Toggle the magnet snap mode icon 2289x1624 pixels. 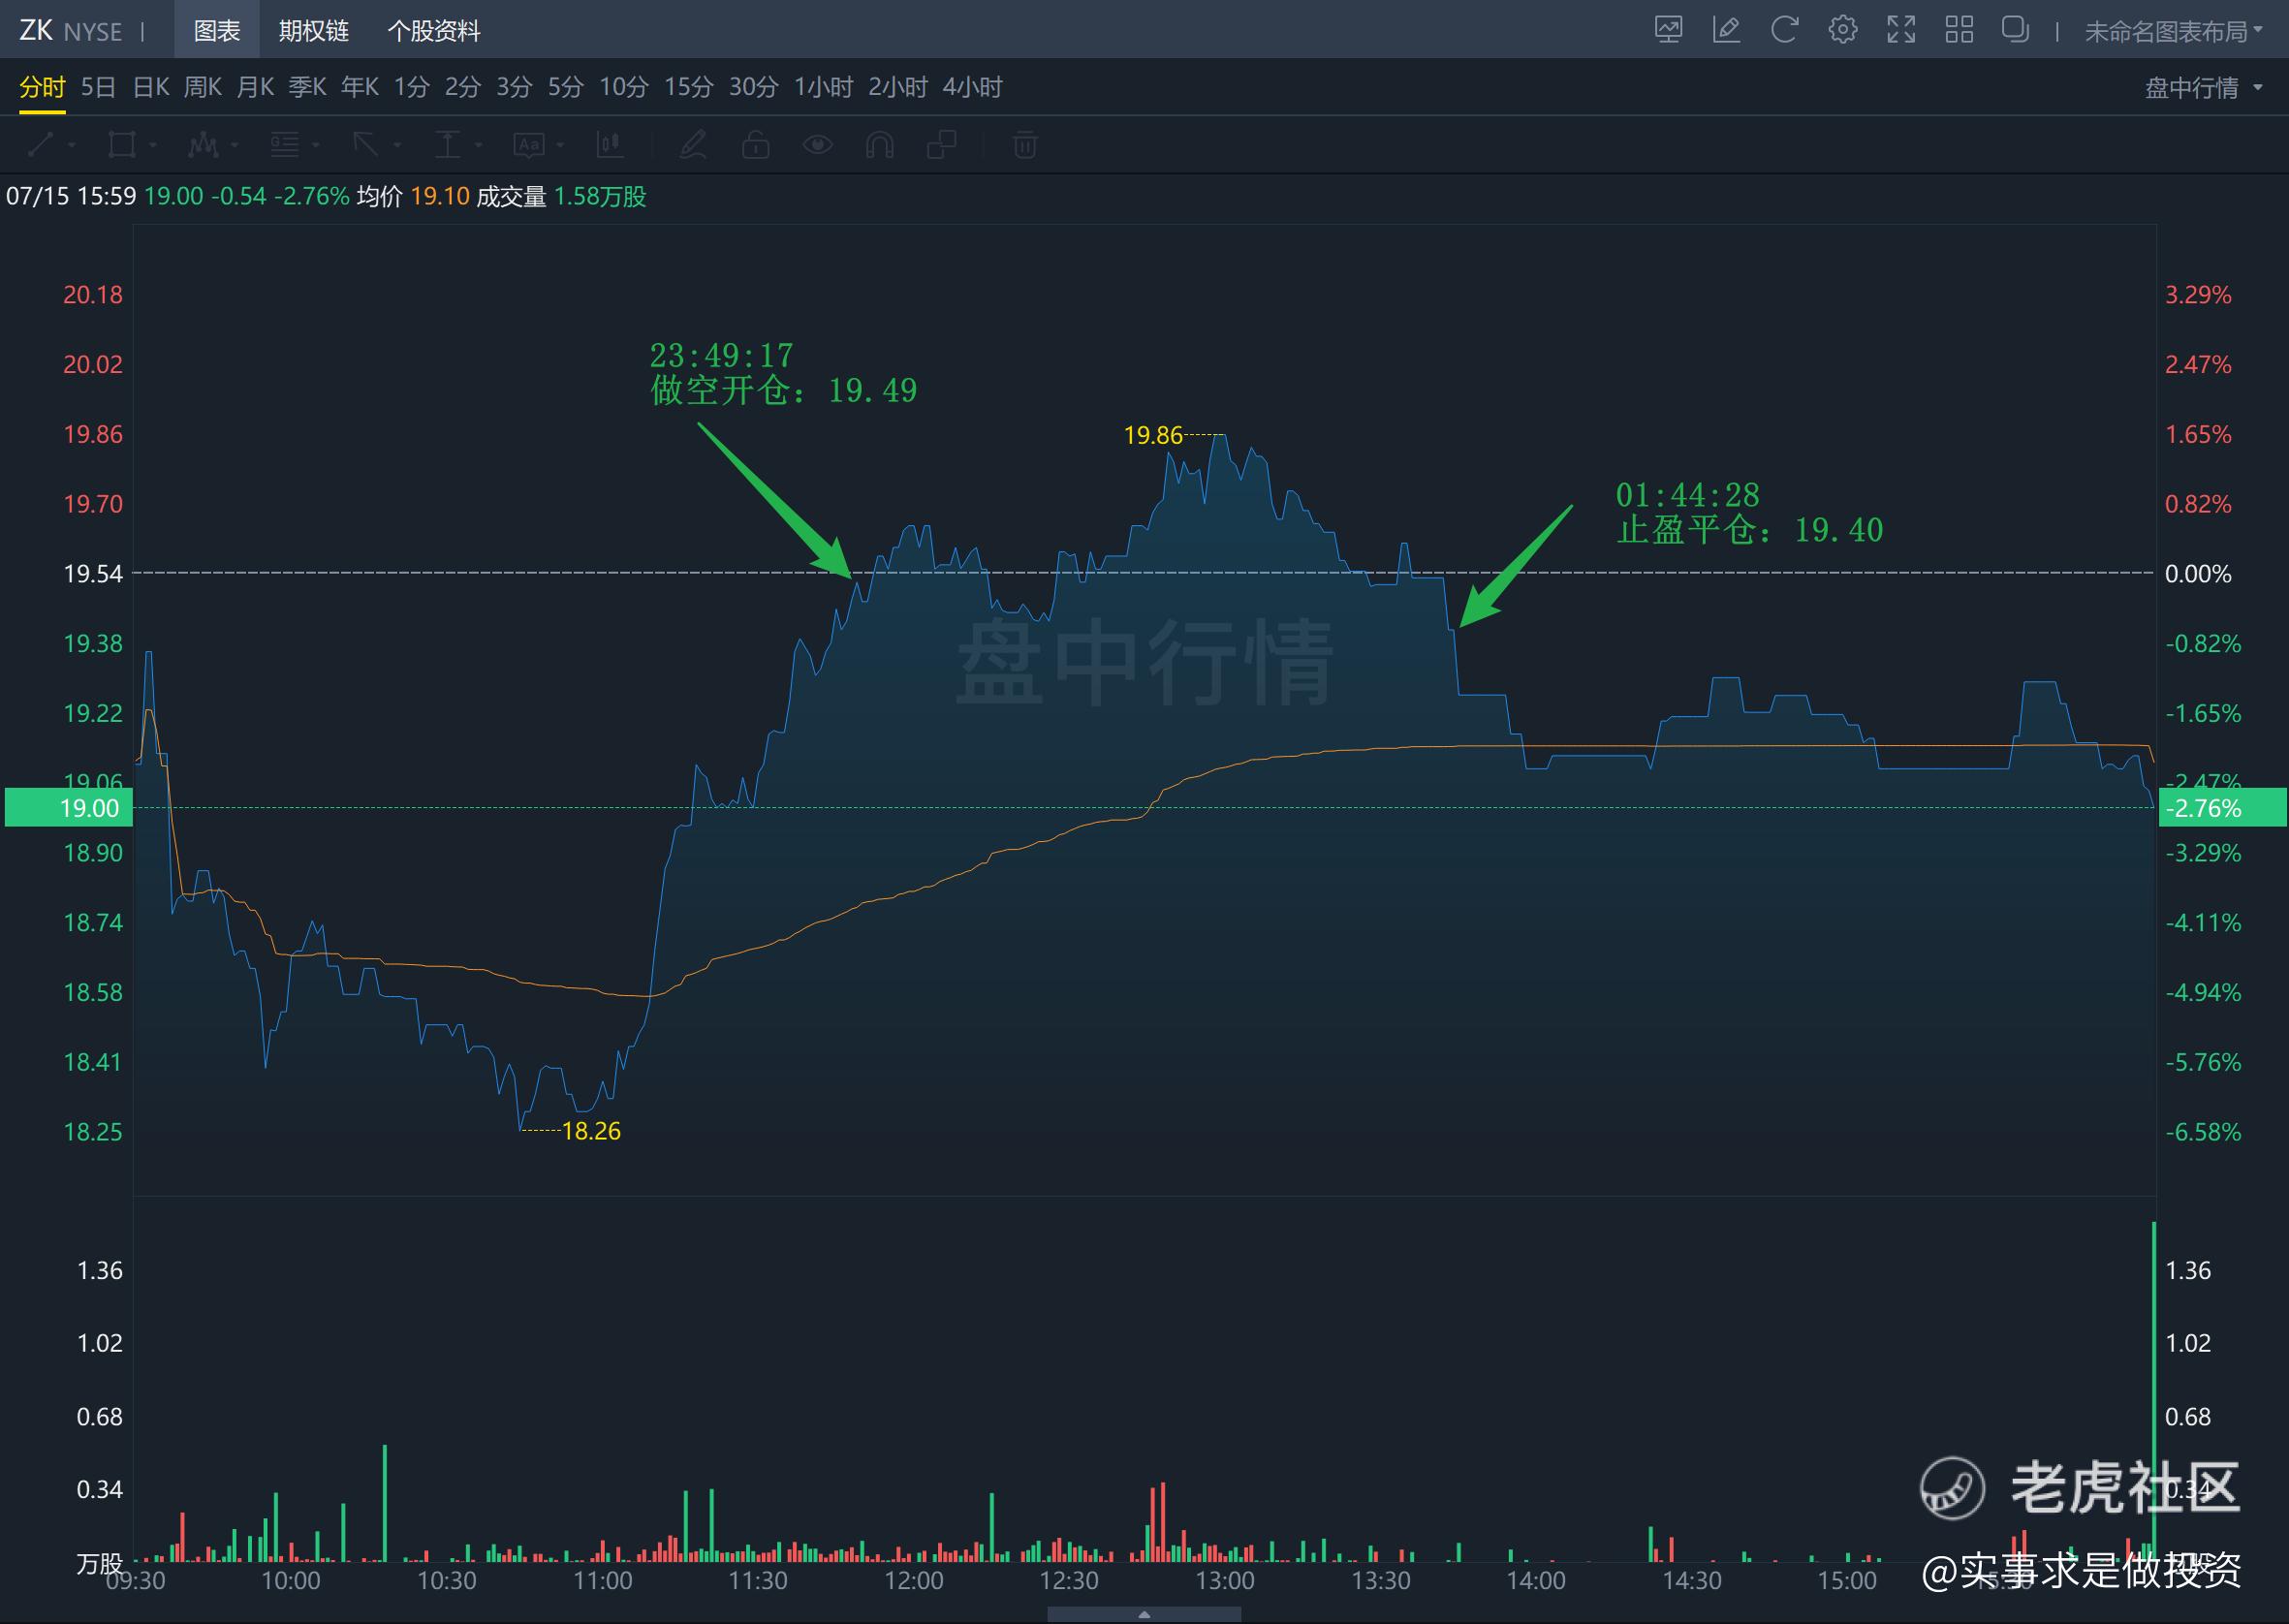coord(879,146)
